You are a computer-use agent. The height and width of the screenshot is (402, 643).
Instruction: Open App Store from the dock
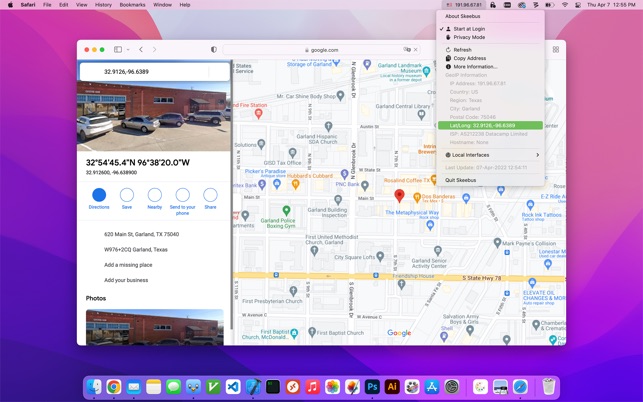click(x=432, y=387)
